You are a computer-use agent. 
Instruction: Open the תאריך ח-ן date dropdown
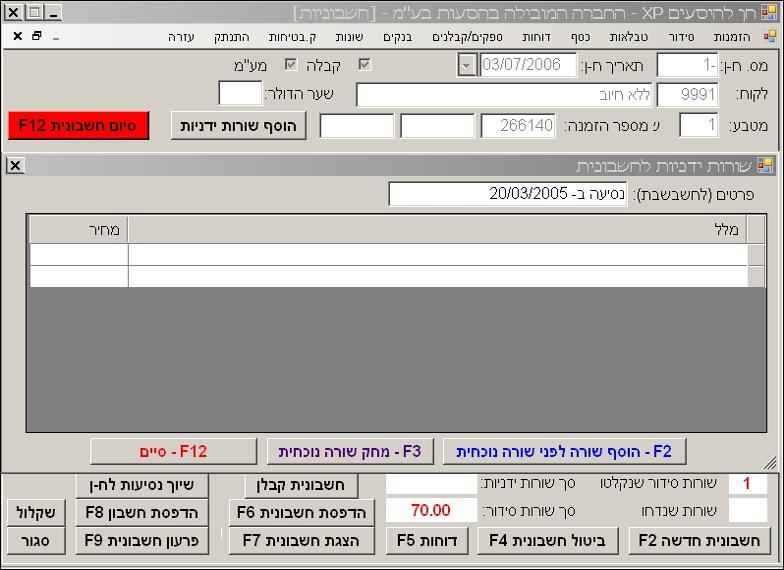(x=466, y=66)
